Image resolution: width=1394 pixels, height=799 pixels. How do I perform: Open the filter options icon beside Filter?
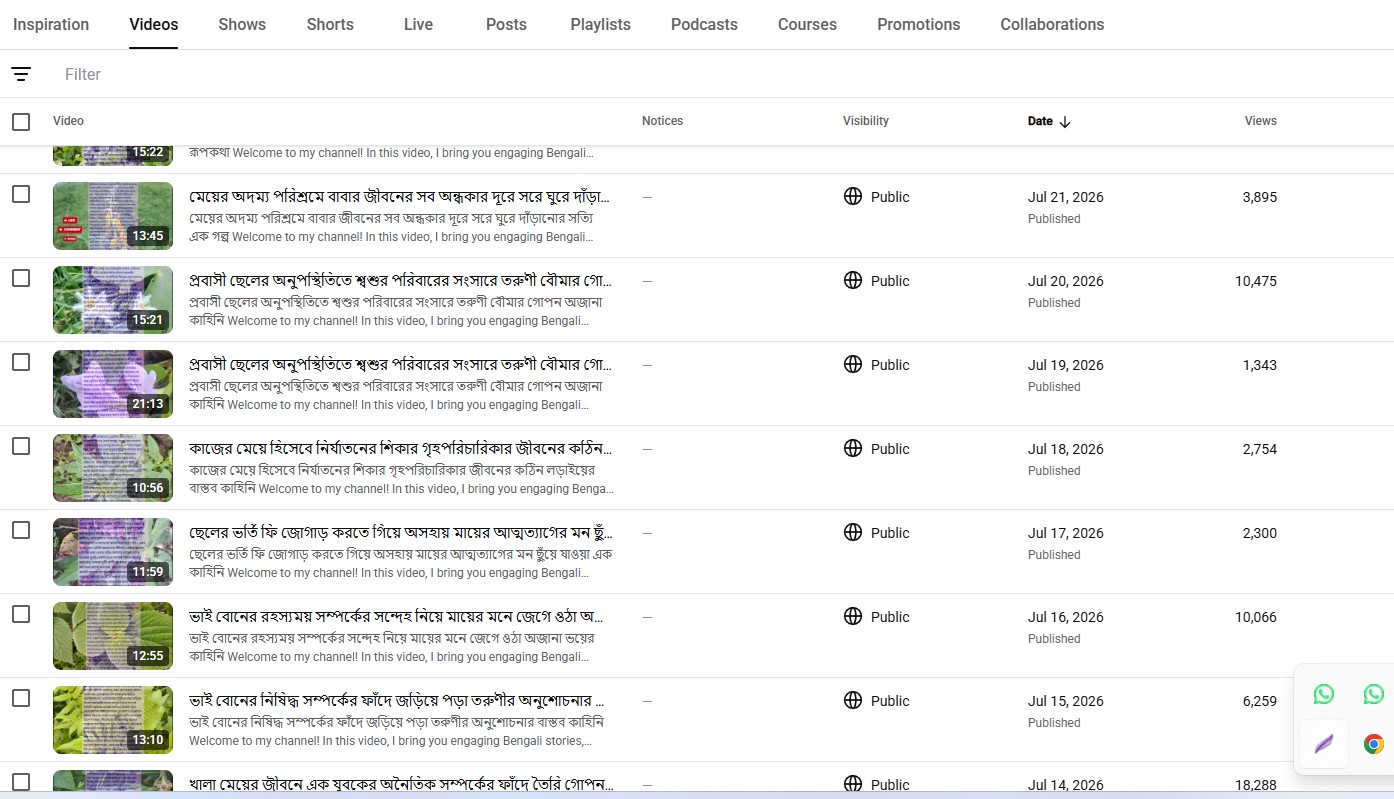click(21, 74)
